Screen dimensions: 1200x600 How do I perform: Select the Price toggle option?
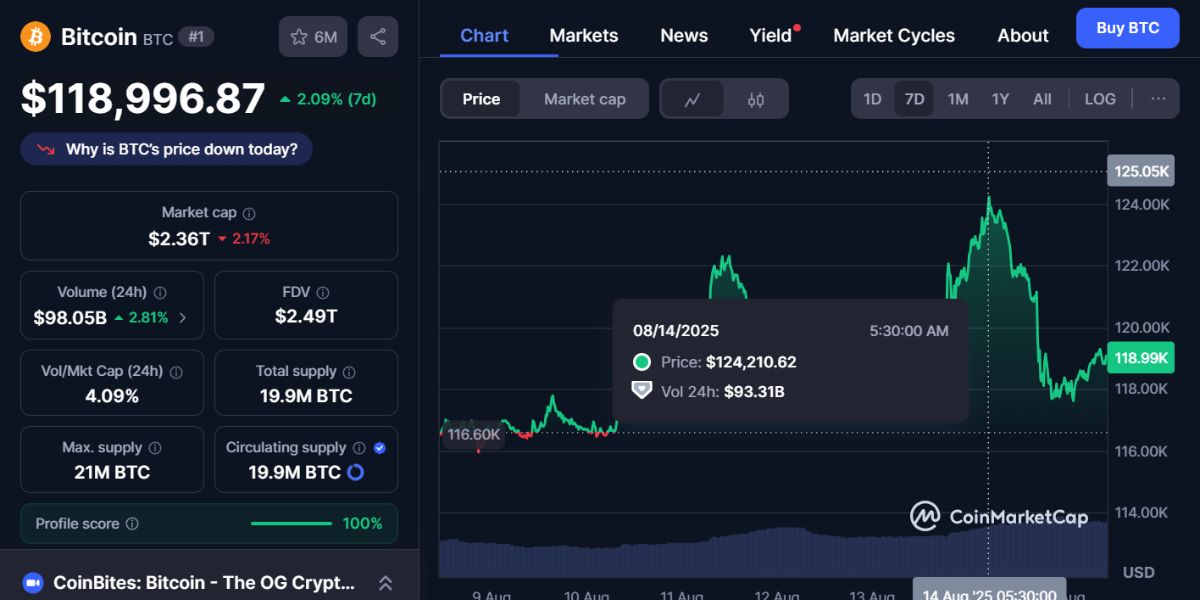pyautogui.click(x=481, y=98)
